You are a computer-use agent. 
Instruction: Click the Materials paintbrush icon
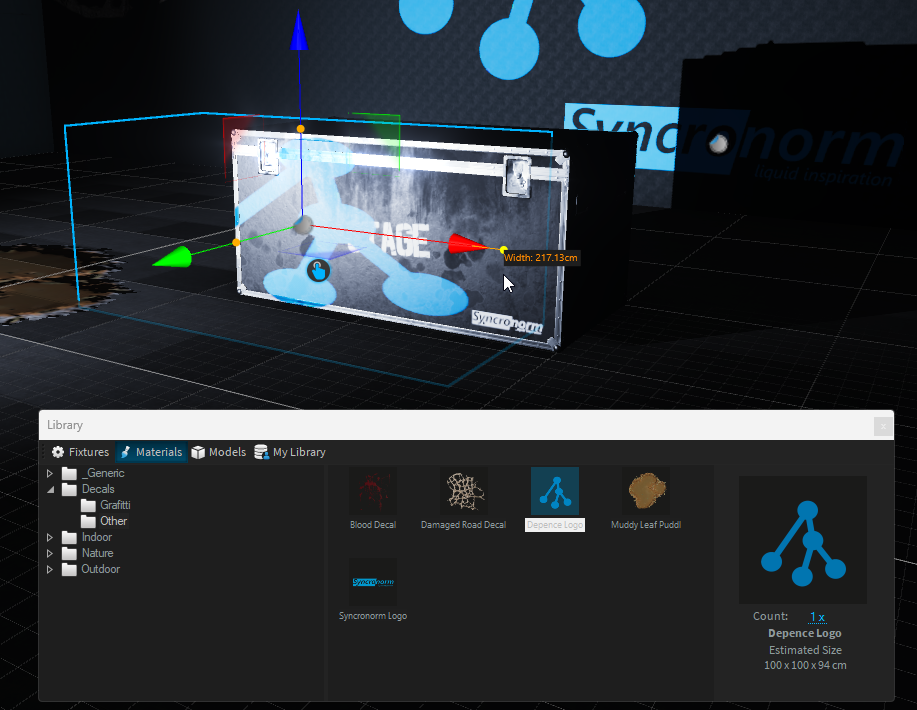pos(125,452)
